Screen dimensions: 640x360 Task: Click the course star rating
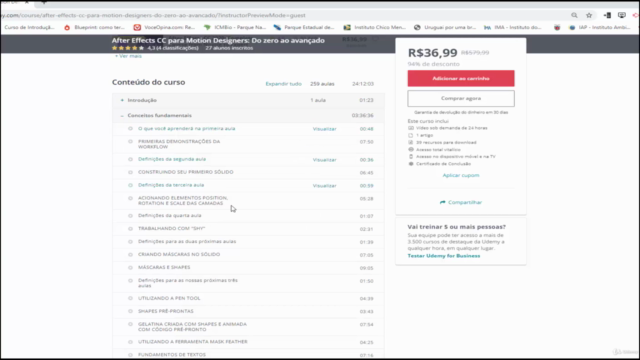click(128, 48)
